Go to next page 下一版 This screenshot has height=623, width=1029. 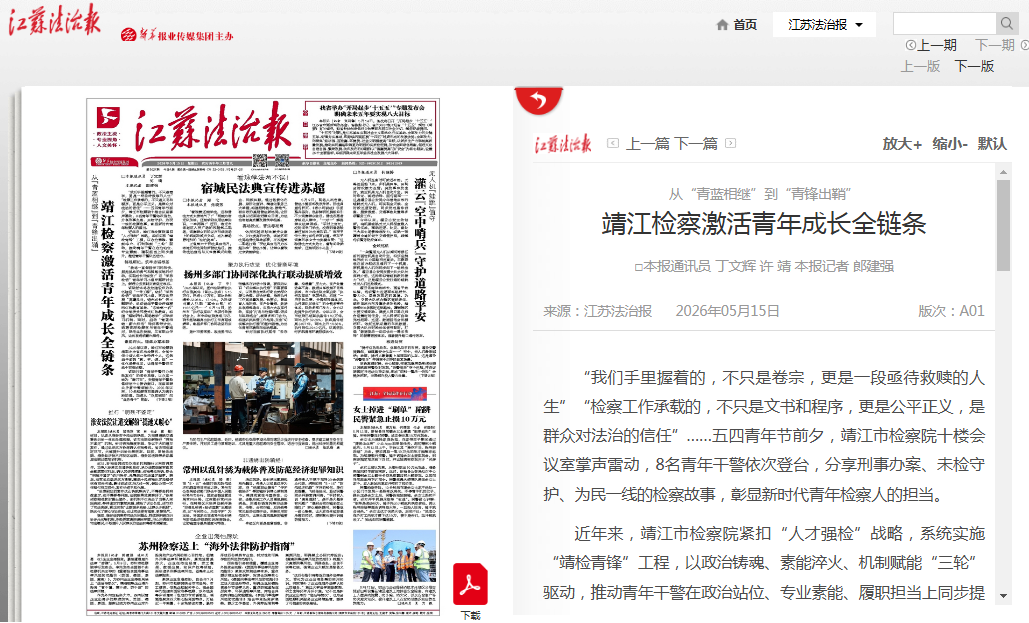coord(974,66)
